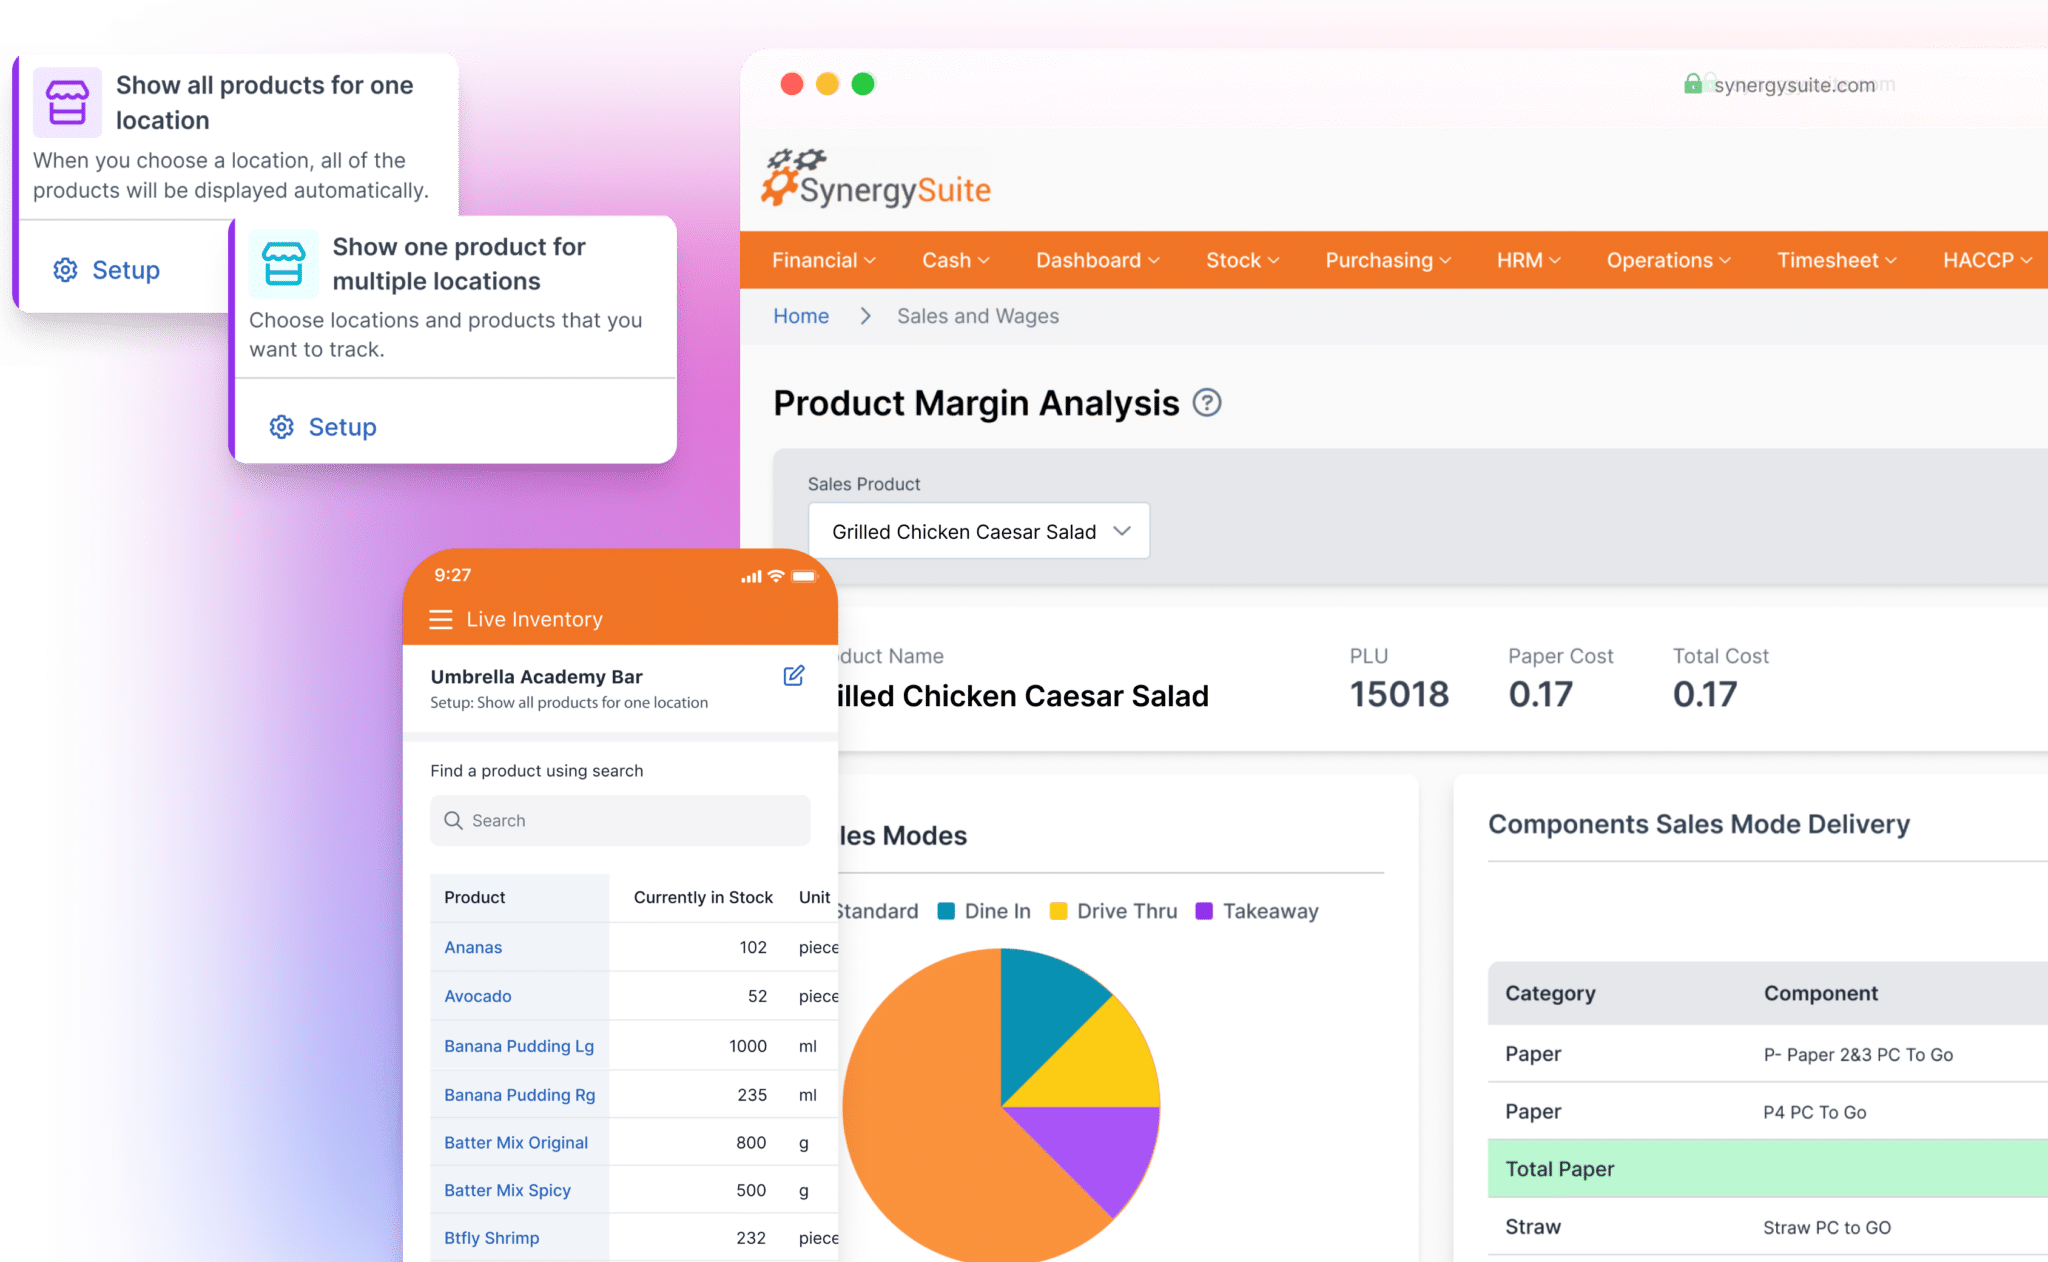Click the help icon next to Product Margin Analysis
2048x1262 pixels.
click(1208, 402)
